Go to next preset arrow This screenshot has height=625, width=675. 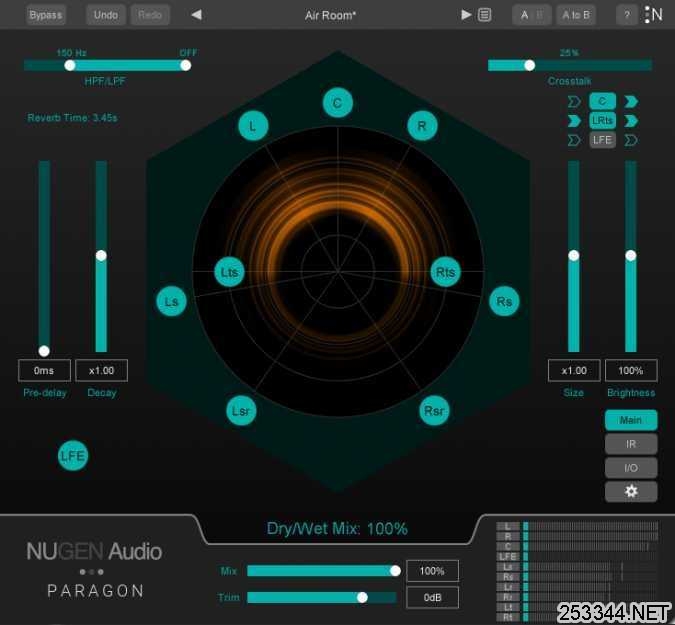(x=466, y=15)
